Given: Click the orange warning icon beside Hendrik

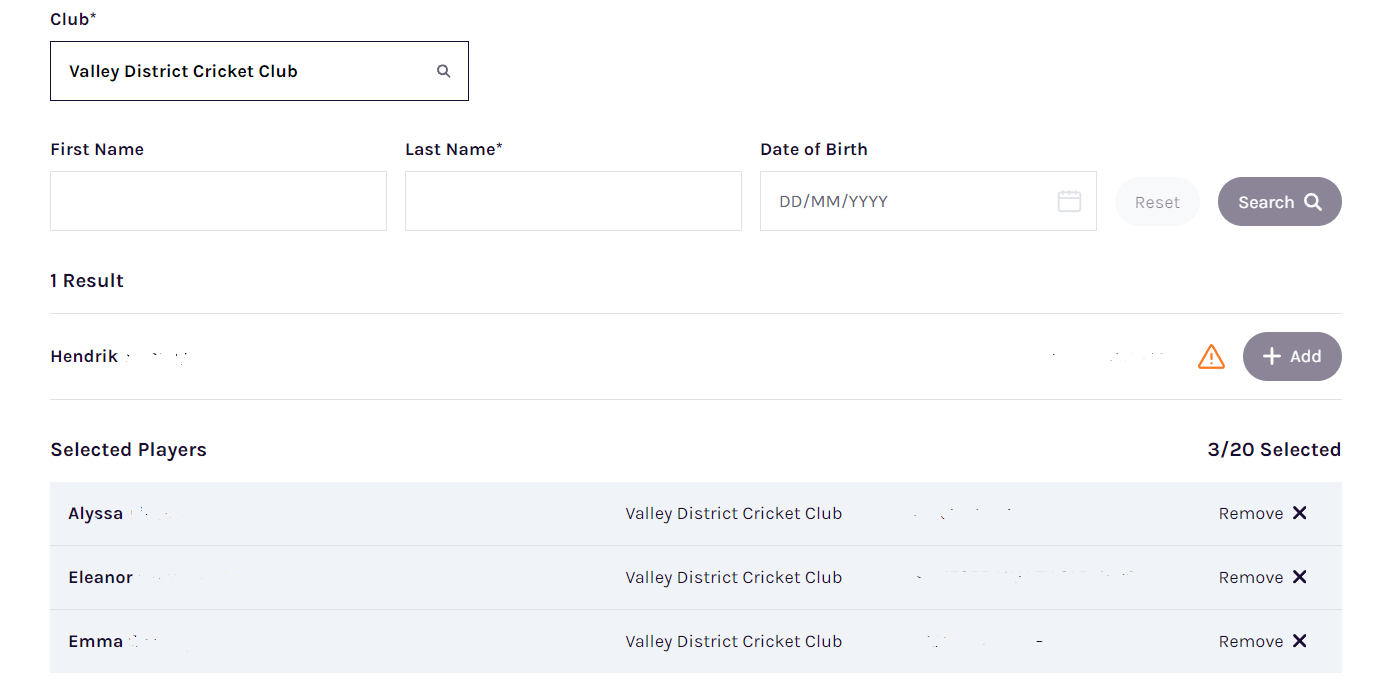Looking at the screenshot, I should click(x=1211, y=356).
